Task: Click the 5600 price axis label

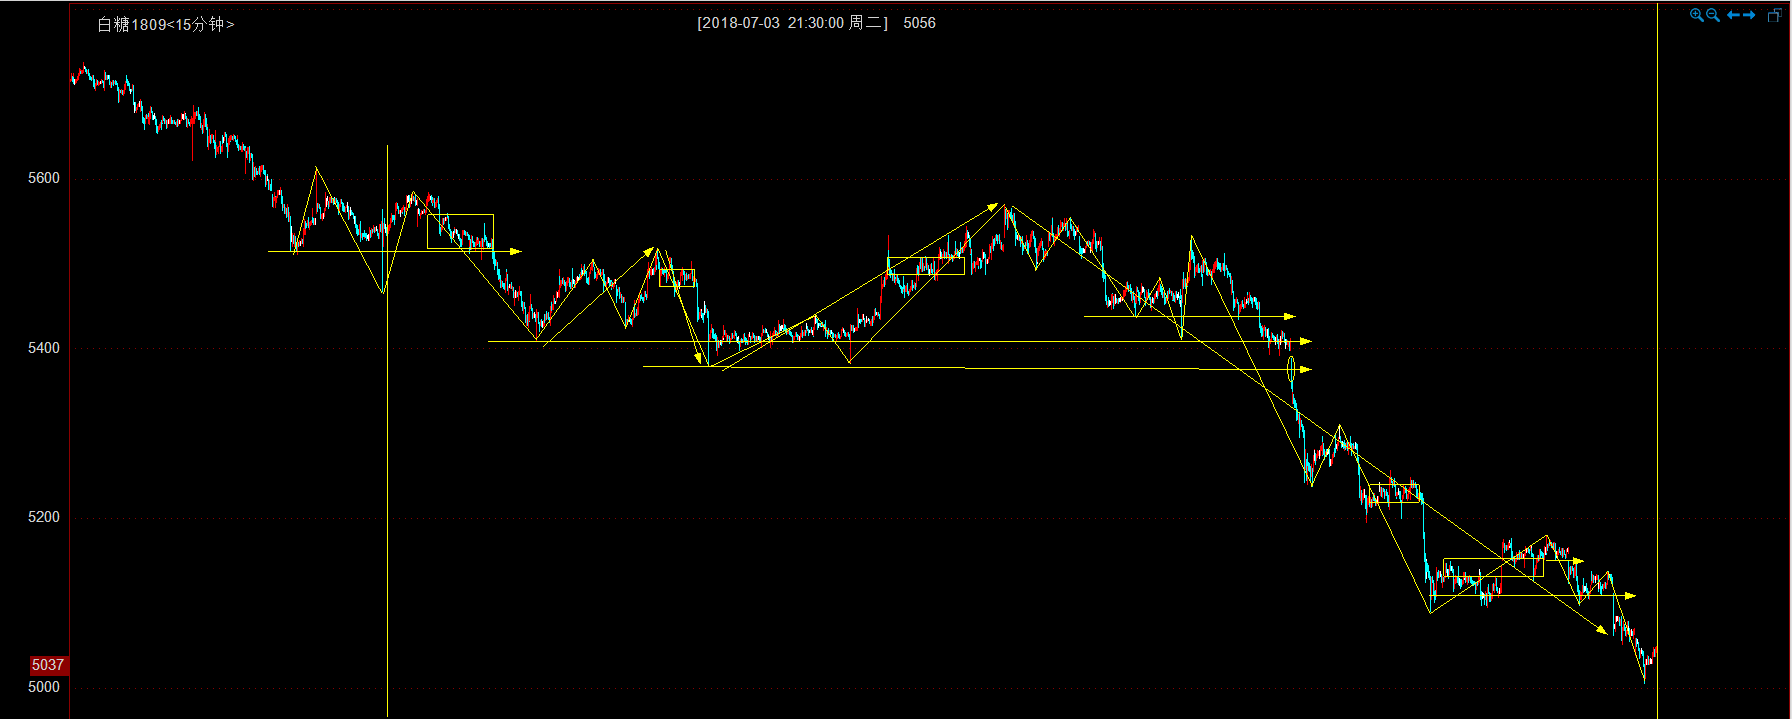Action: 44,179
